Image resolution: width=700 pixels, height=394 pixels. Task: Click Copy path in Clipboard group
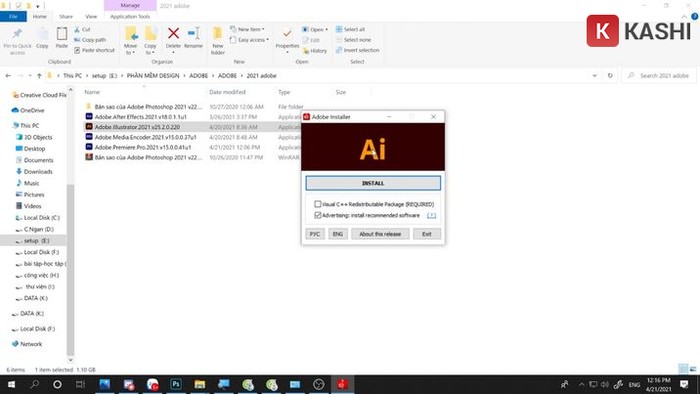(x=90, y=40)
